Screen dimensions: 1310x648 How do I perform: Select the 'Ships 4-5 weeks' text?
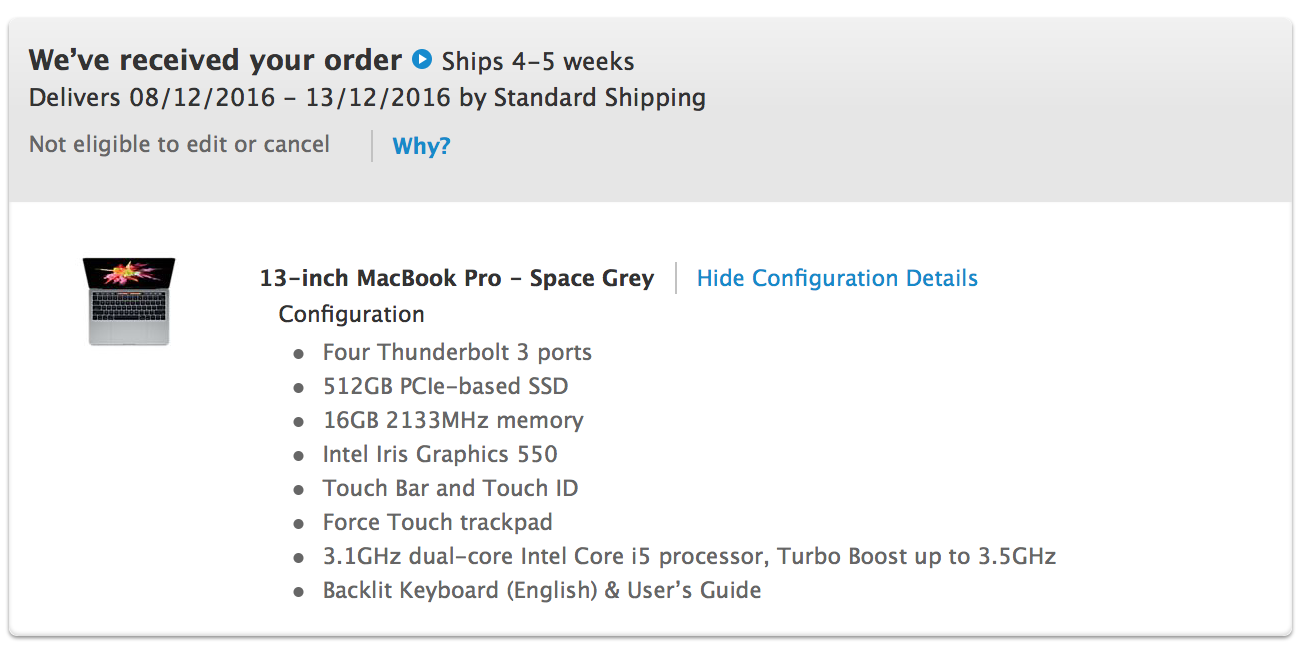click(538, 61)
